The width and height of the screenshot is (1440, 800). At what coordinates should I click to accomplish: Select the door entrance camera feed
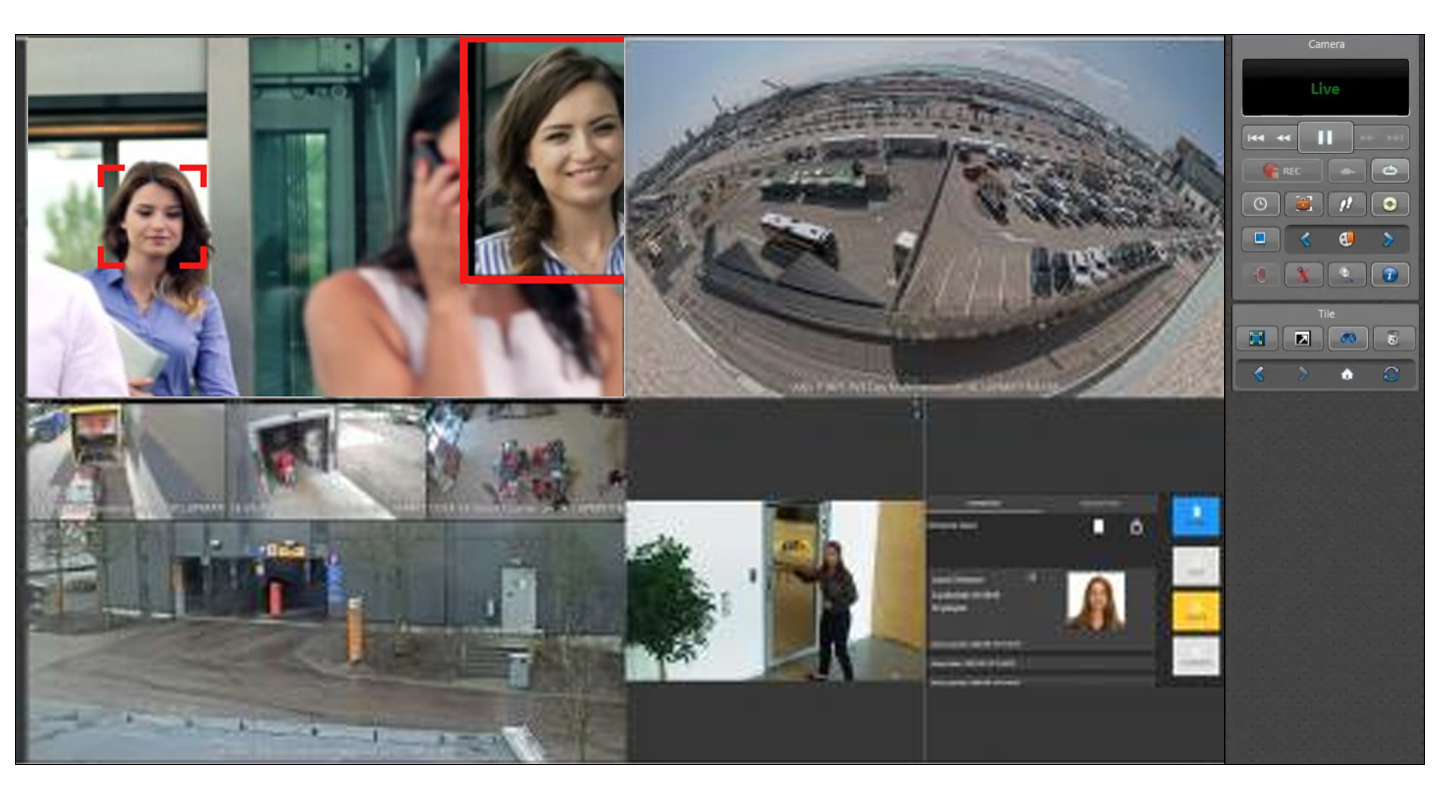(775, 591)
